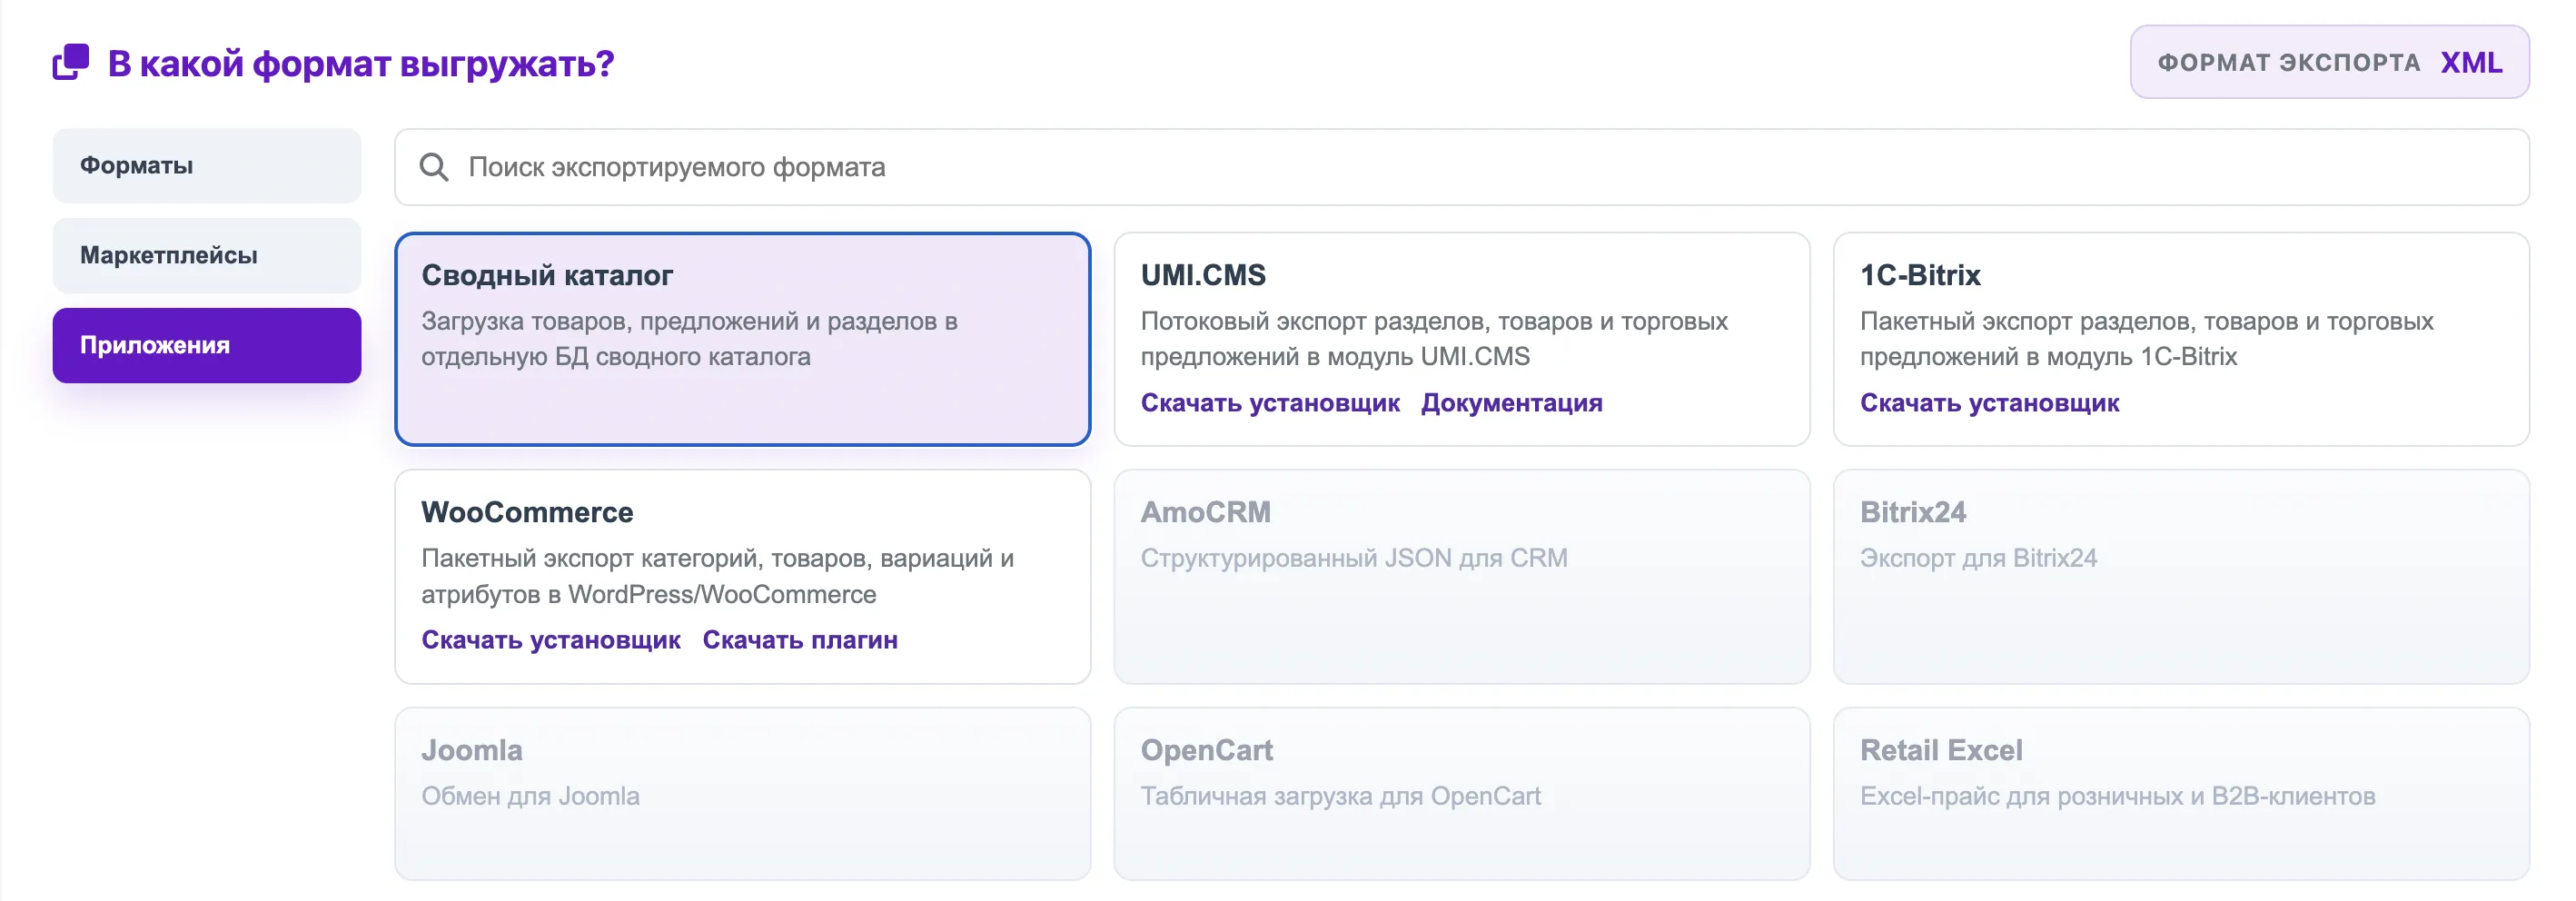Viewport: 2576px width, 901px height.
Task: Select the Сводный каталог card
Action: coord(742,339)
